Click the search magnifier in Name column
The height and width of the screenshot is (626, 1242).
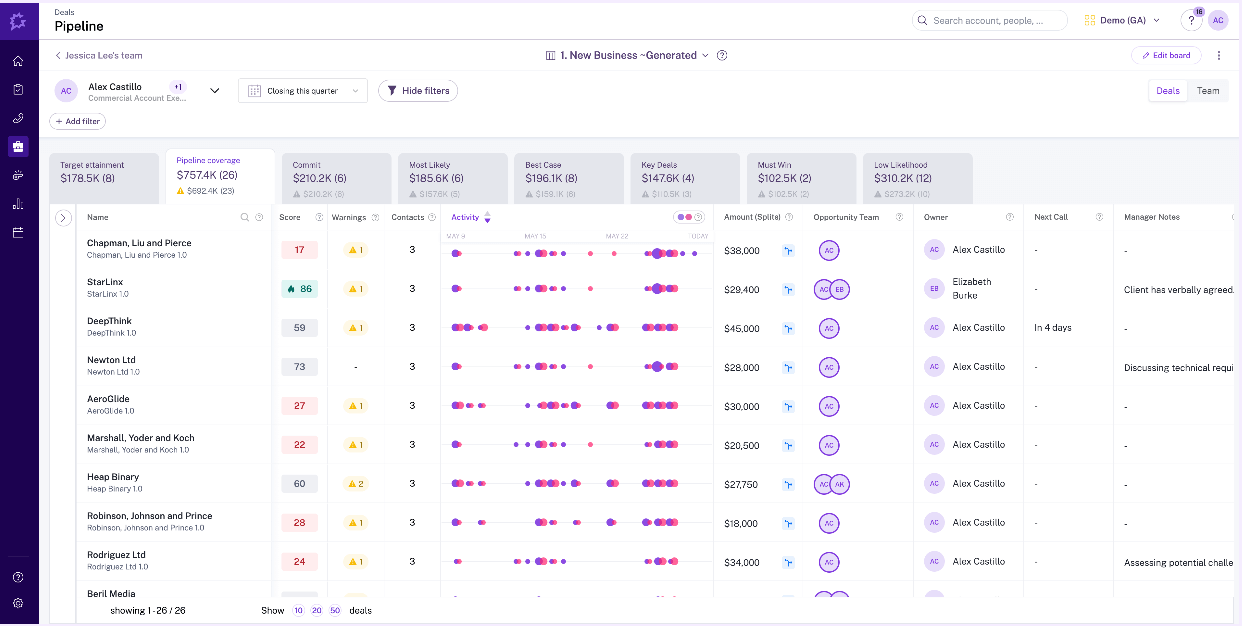[x=245, y=217]
